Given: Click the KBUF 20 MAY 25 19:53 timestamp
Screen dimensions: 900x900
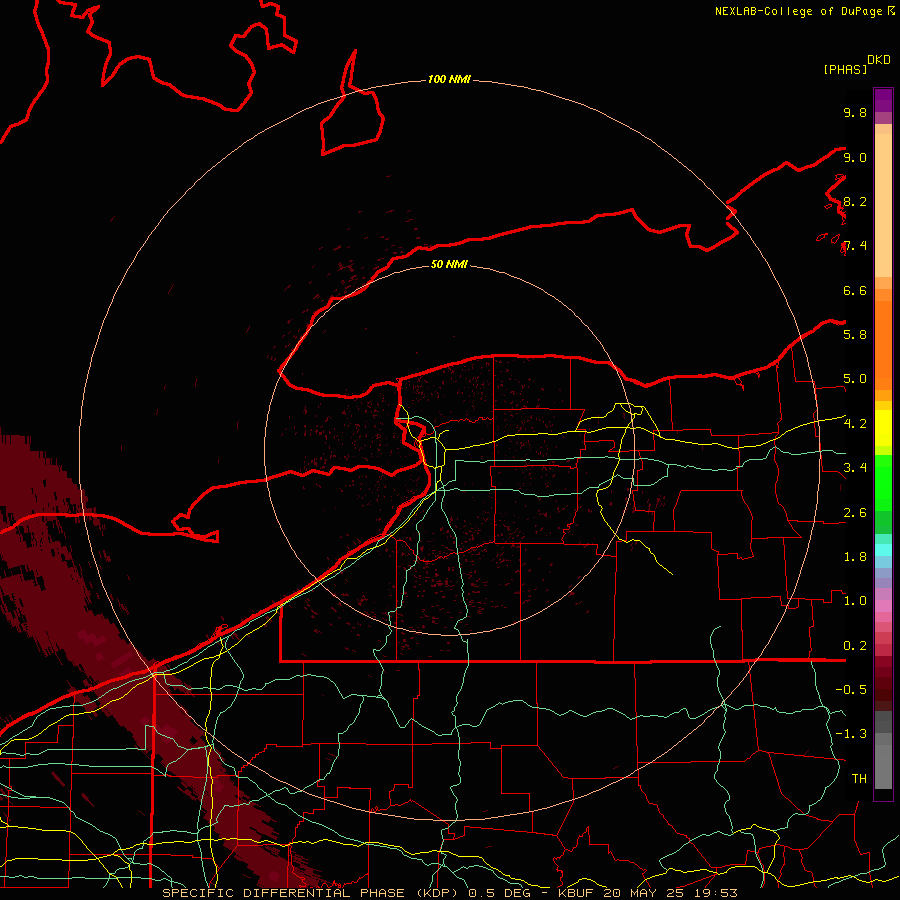Looking at the screenshot, I should tap(647, 893).
